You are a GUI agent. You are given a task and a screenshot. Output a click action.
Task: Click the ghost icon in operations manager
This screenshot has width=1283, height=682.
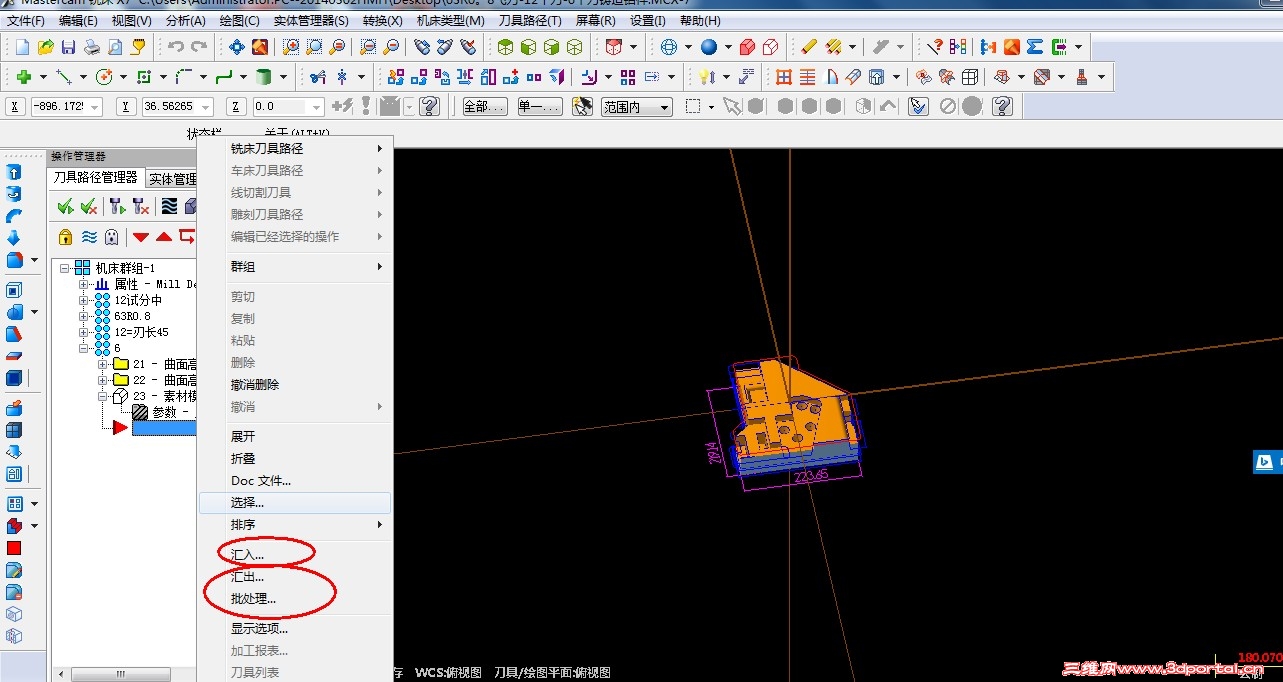pyautogui.click(x=111, y=236)
